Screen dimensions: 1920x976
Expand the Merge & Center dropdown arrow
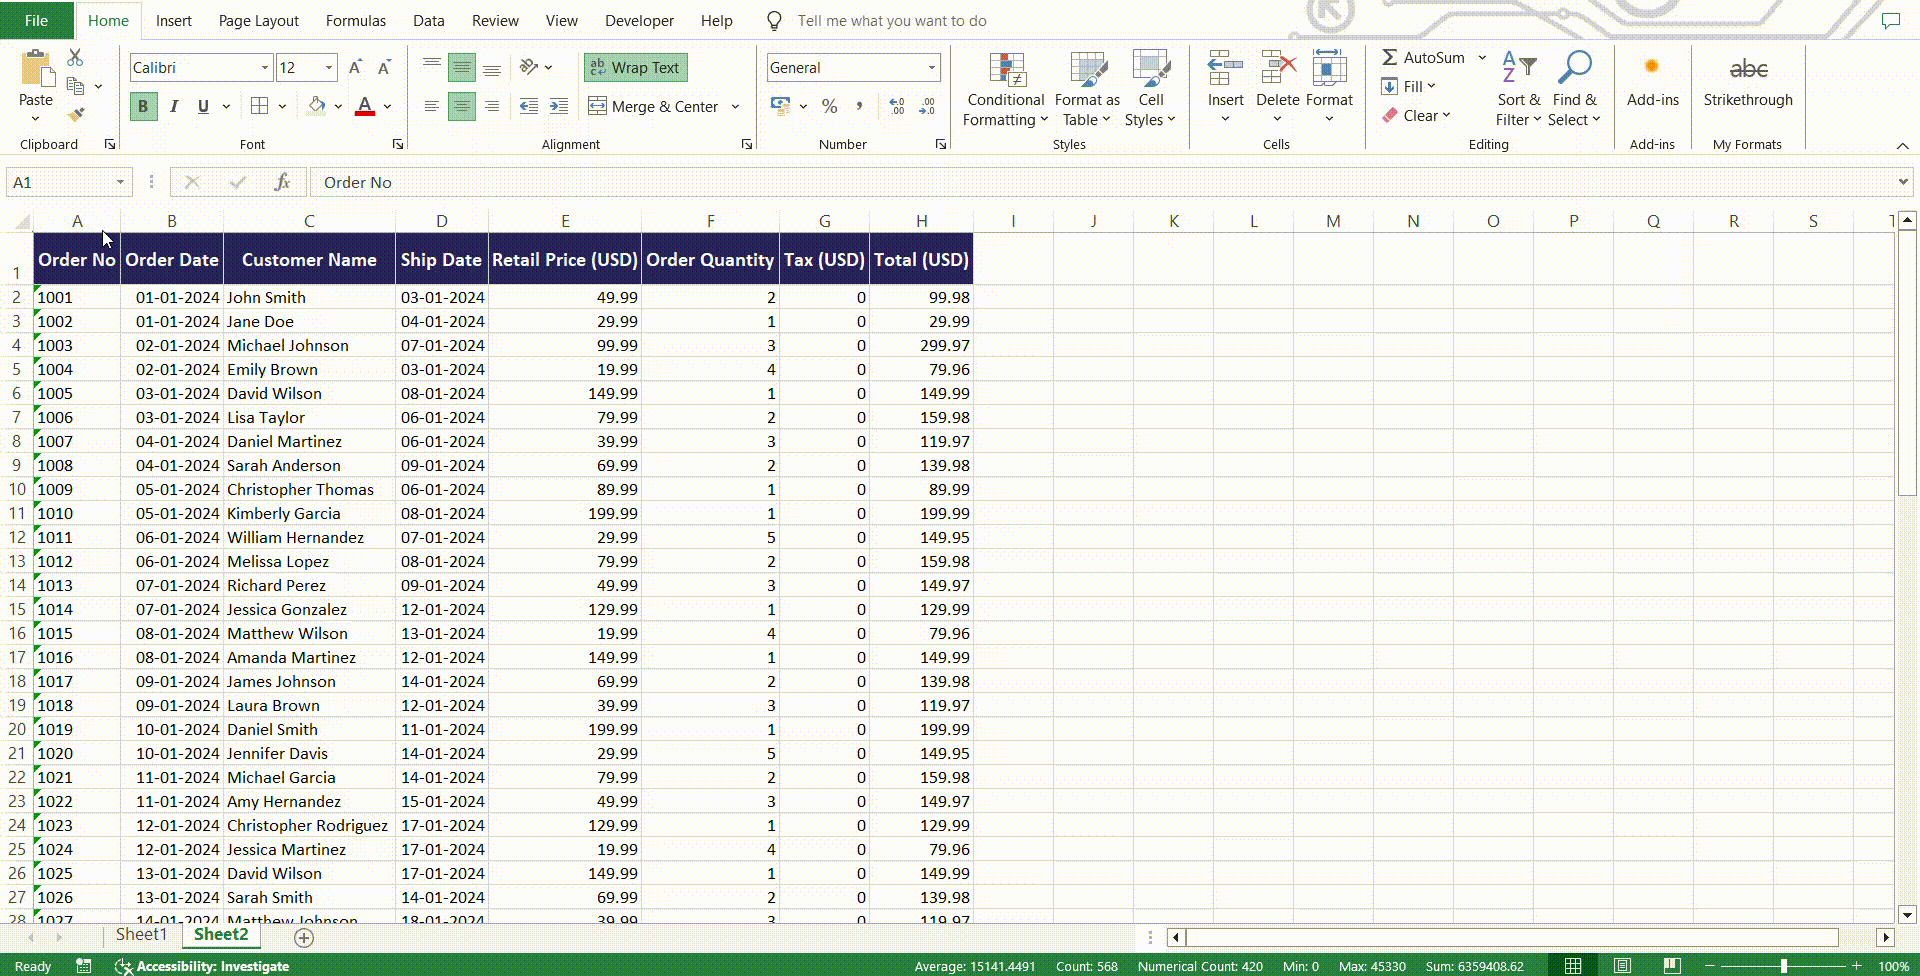pyautogui.click(x=735, y=106)
